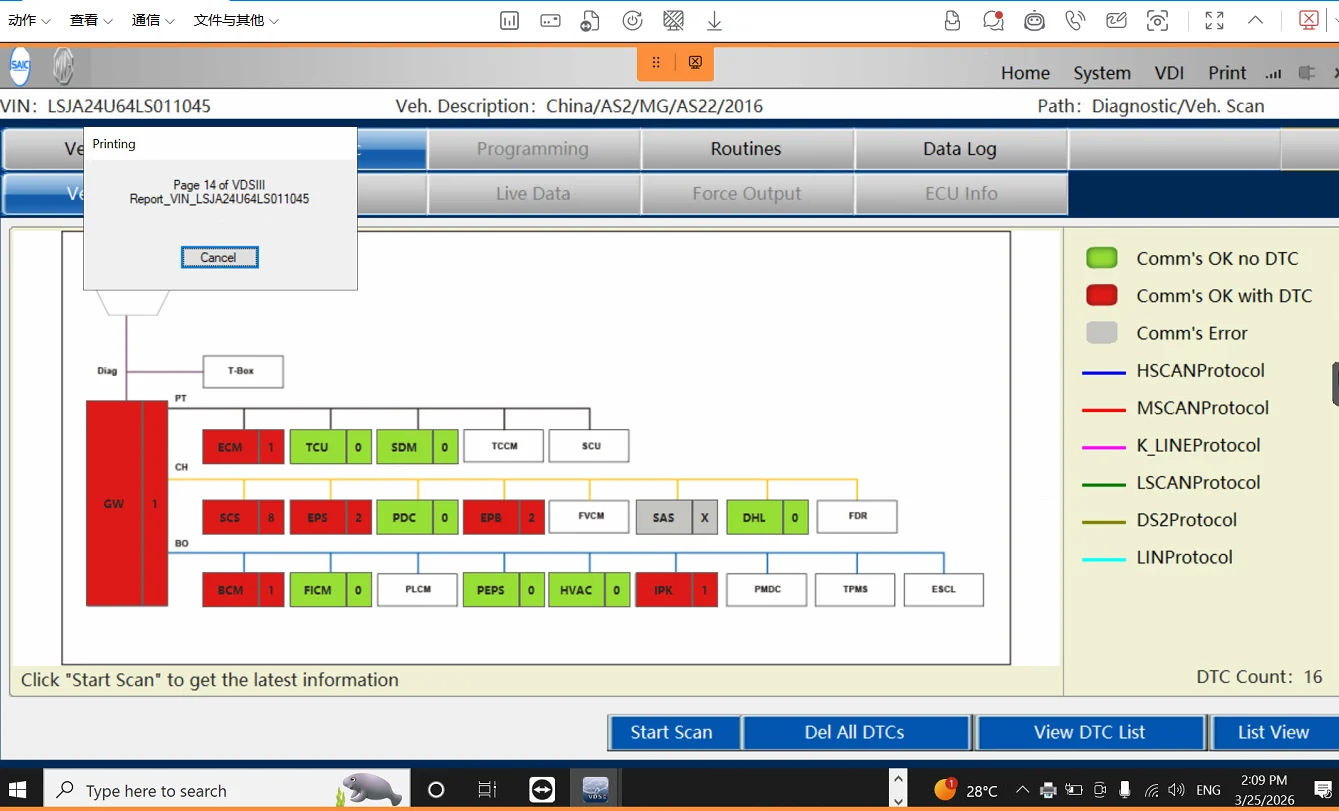Expand the 动作 dropdown menu
Viewport: 1339px width, 811px height.
(29, 20)
